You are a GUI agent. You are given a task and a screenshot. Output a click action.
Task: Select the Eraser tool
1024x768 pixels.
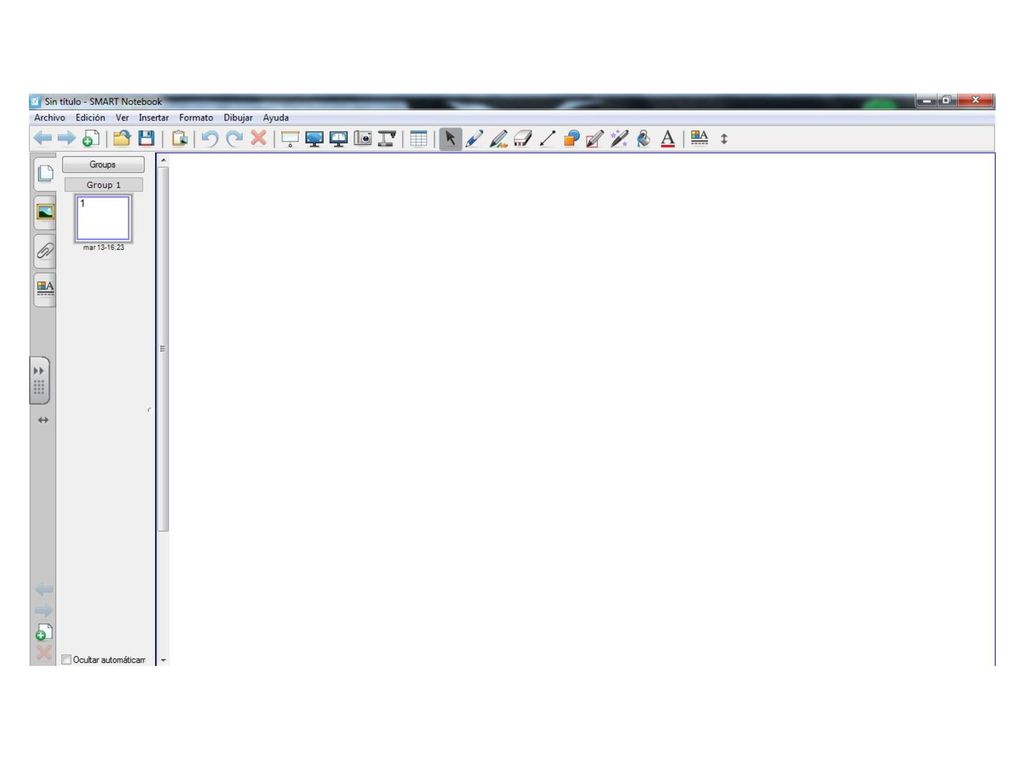pyautogui.click(x=523, y=138)
